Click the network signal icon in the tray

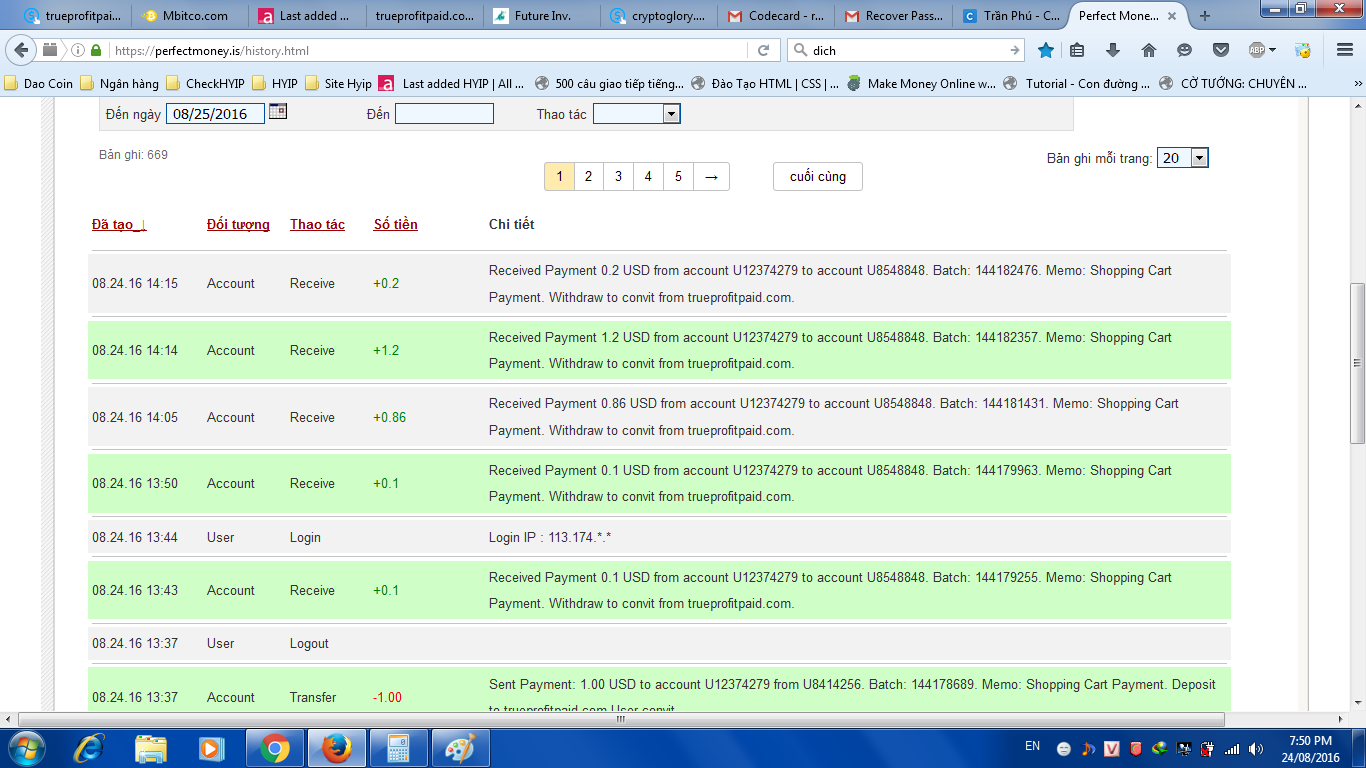click(x=1232, y=749)
